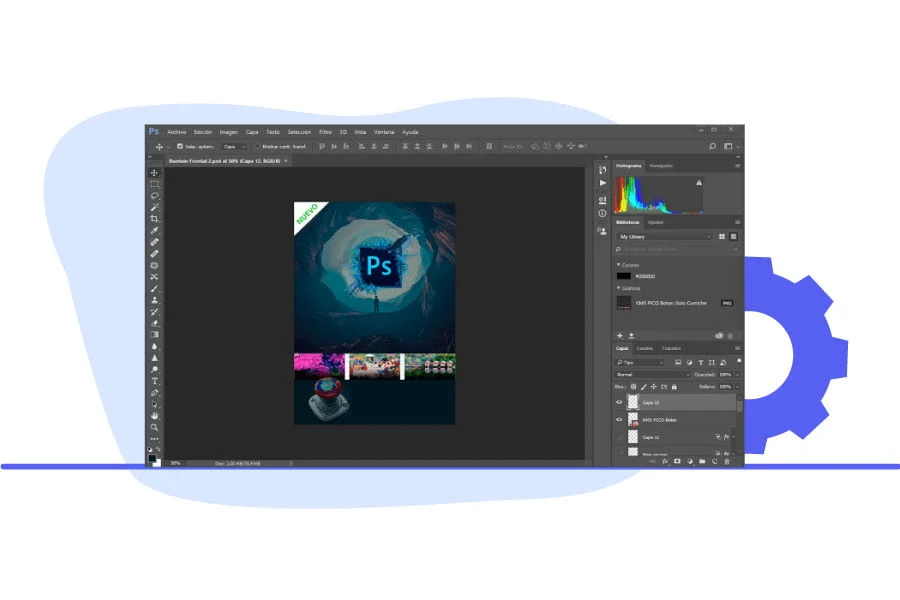The width and height of the screenshot is (900, 600).
Task: Select the Rectangular Marquee tool
Action: coord(154,184)
